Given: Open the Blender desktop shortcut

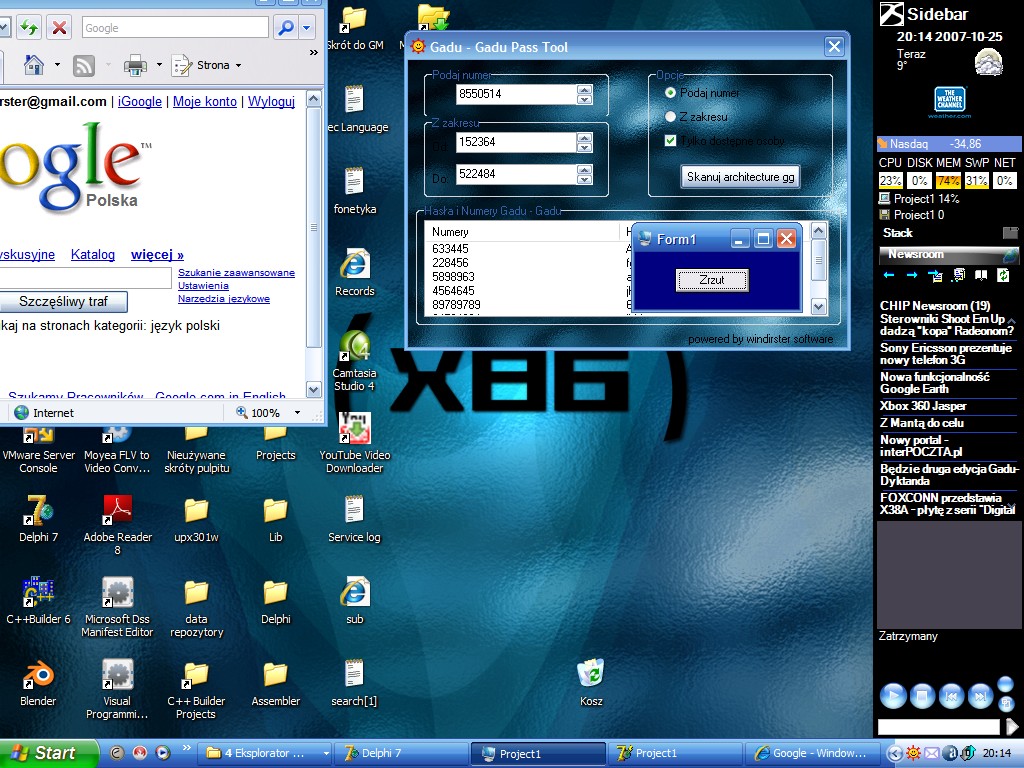Looking at the screenshot, I should point(38,676).
